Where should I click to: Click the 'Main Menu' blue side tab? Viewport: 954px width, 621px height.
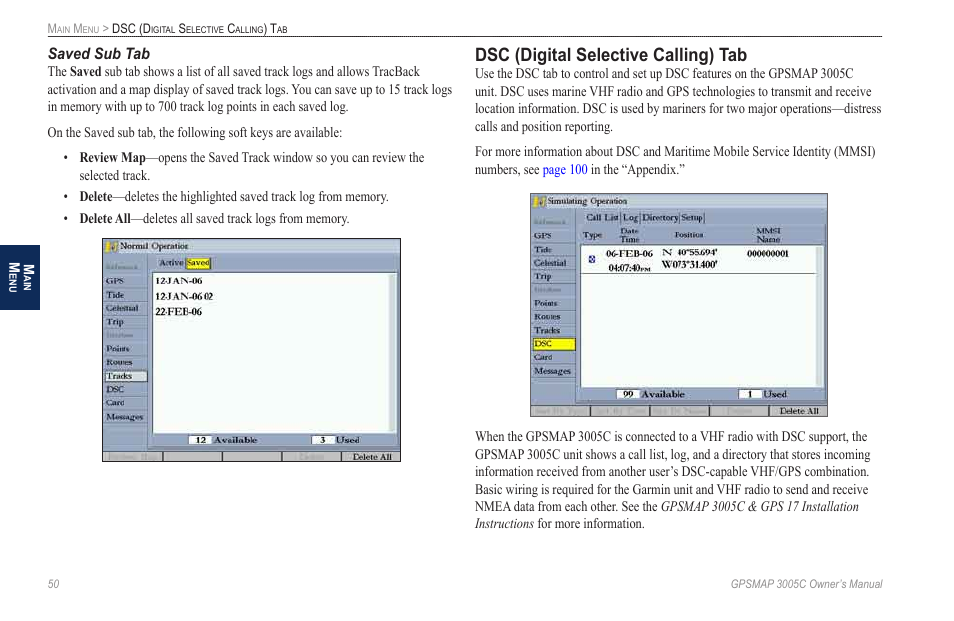(x=20, y=277)
